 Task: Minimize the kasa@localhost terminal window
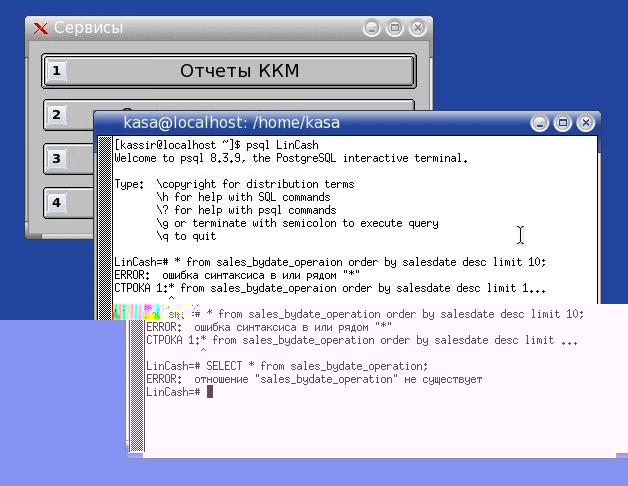(539, 123)
